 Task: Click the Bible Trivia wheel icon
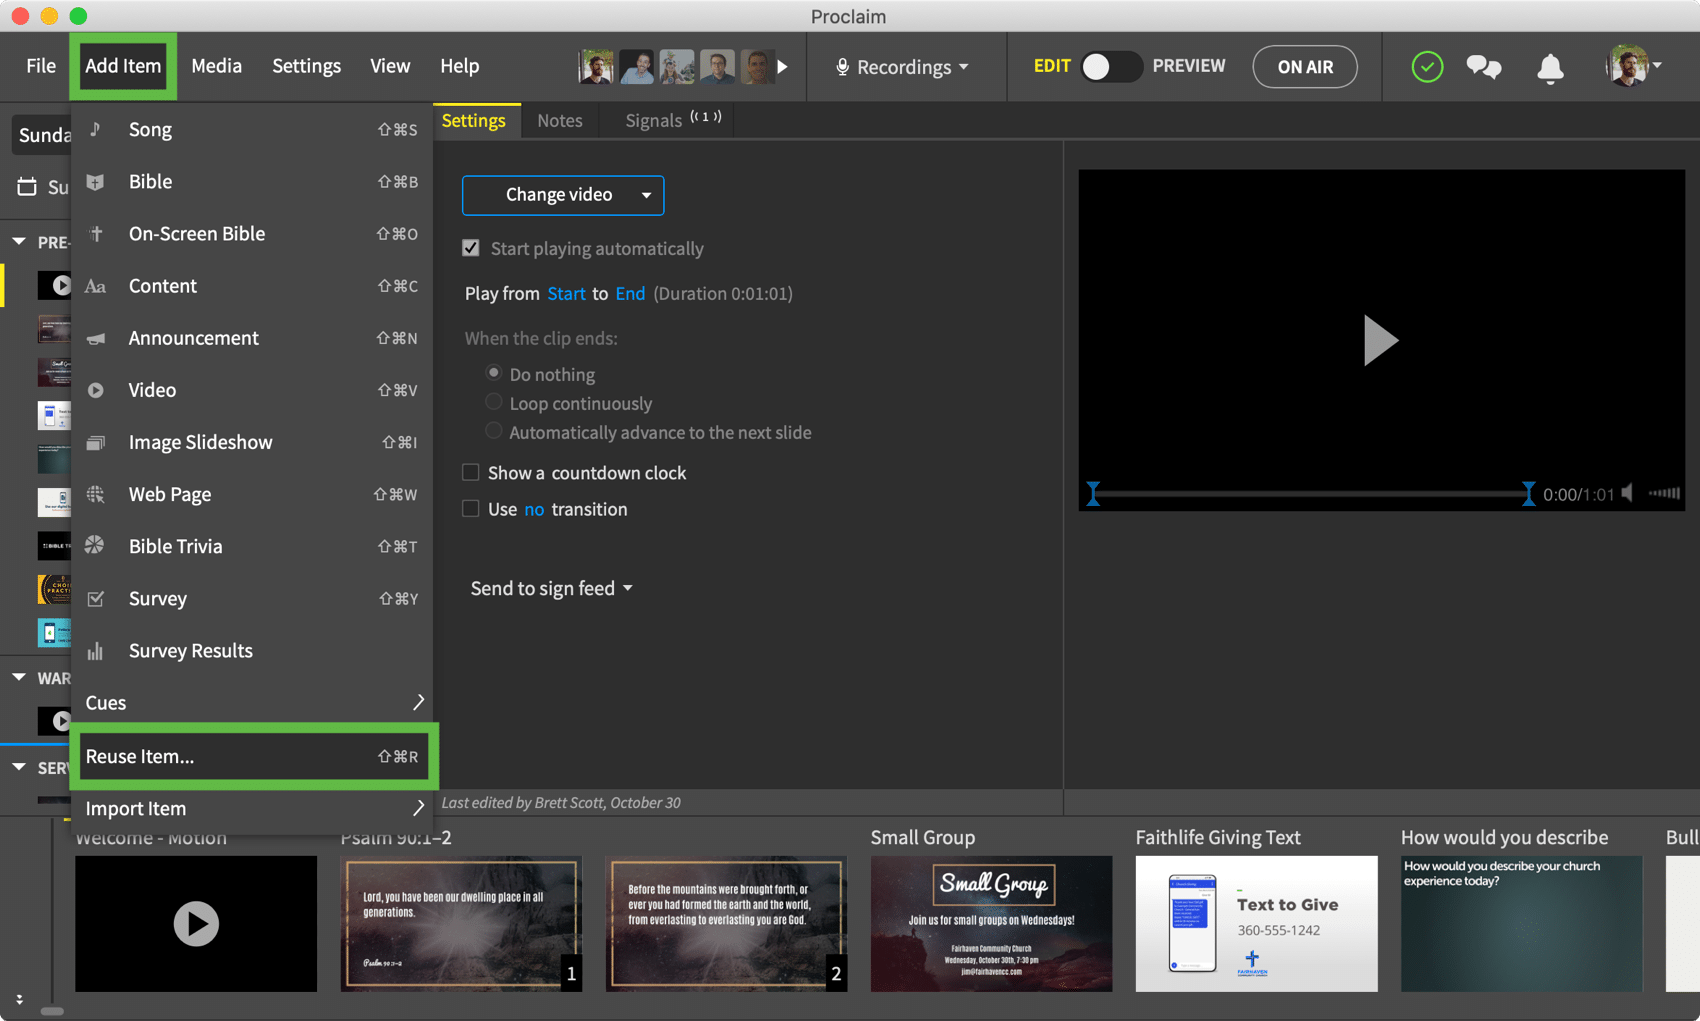95,546
